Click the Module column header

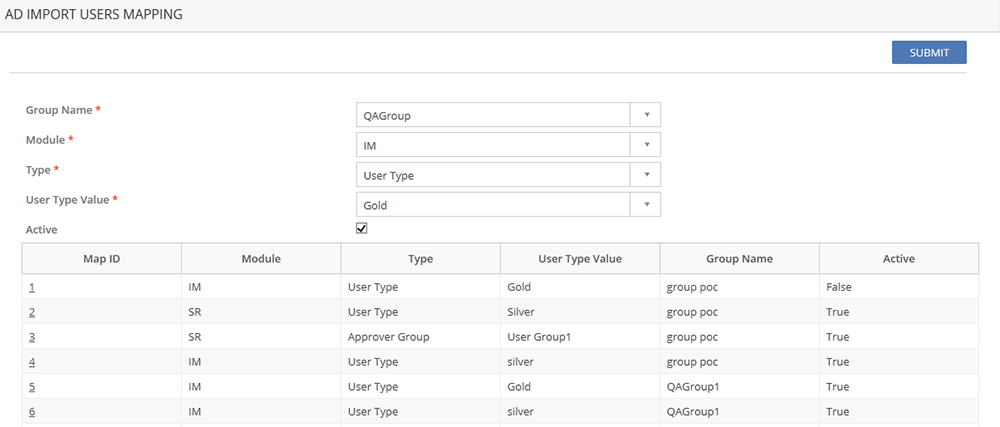point(261,259)
